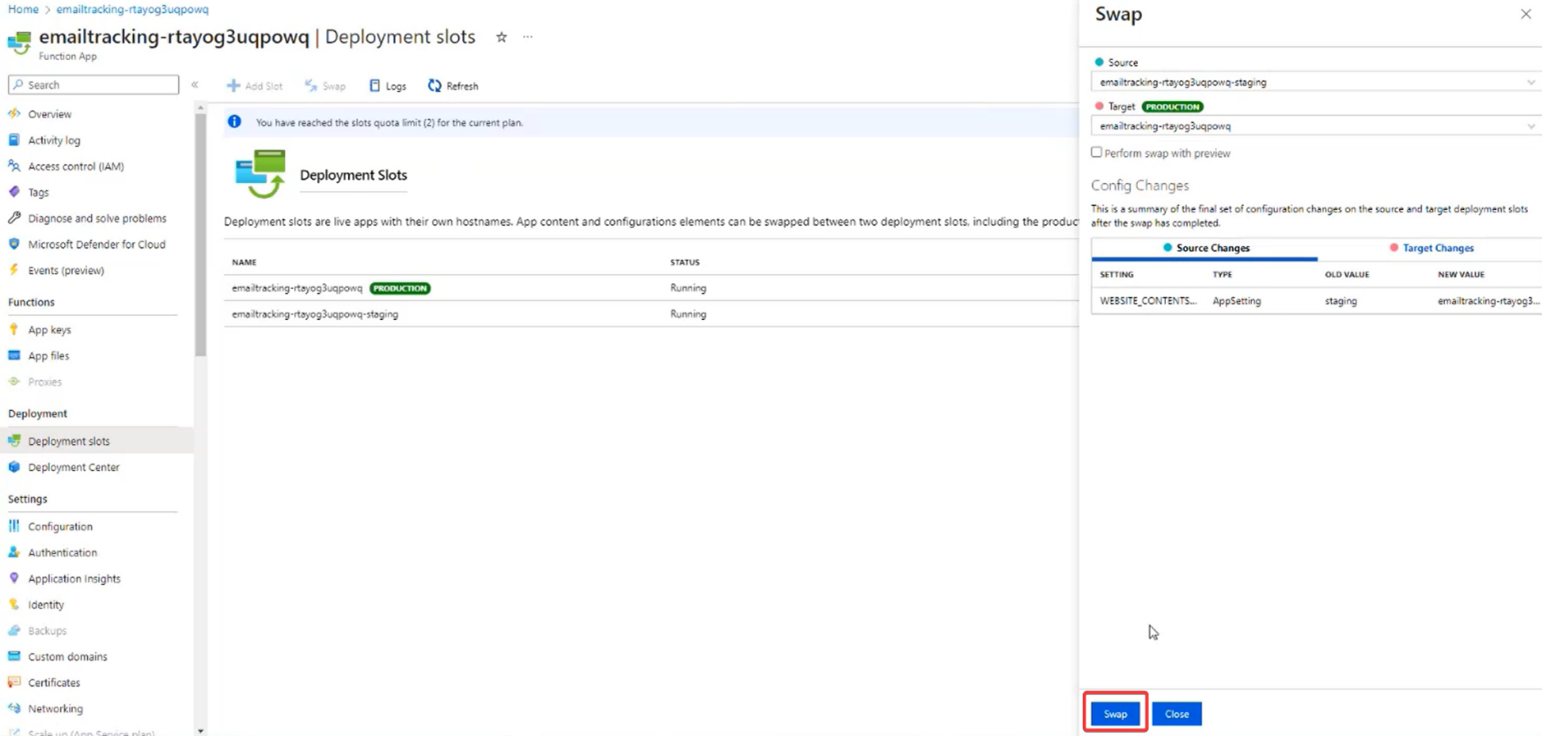Click the SETTING column header in Config Changes

pyautogui.click(x=1117, y=274)
